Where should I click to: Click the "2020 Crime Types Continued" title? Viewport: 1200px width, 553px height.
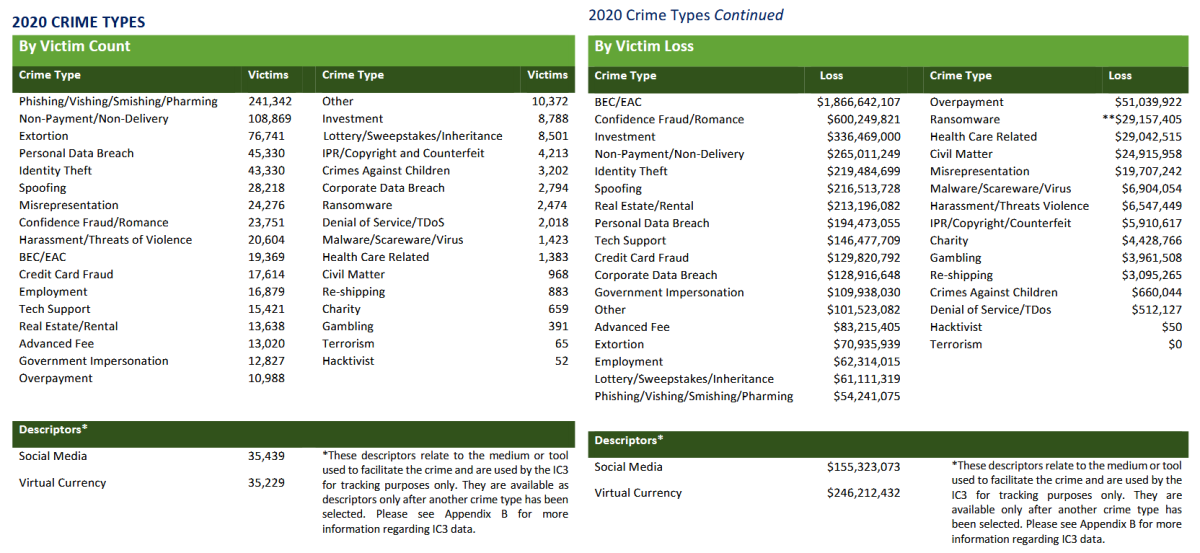[685, 15]
